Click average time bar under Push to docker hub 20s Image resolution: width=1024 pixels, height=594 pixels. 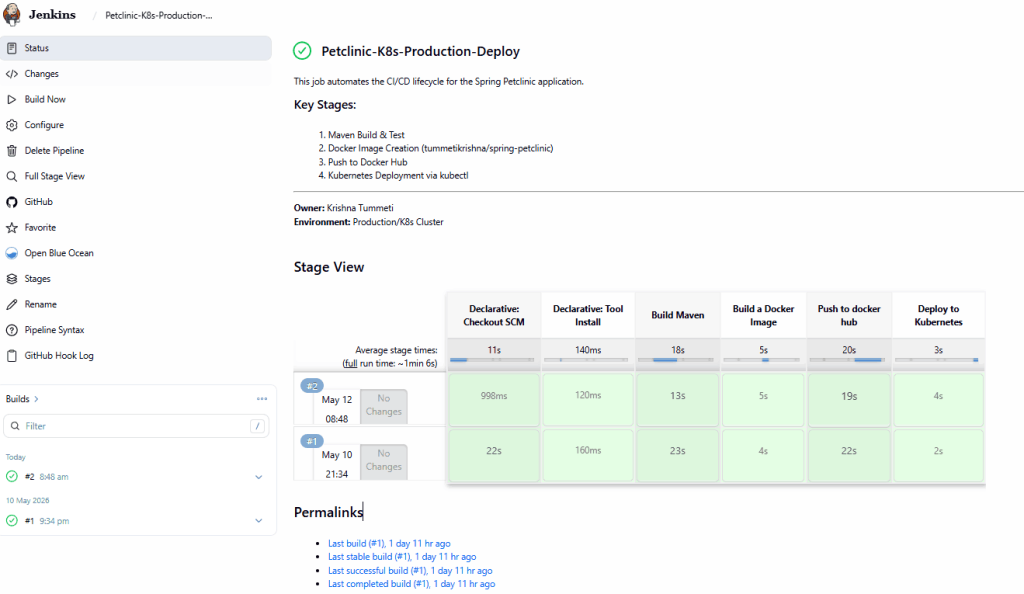click(847, 360)
